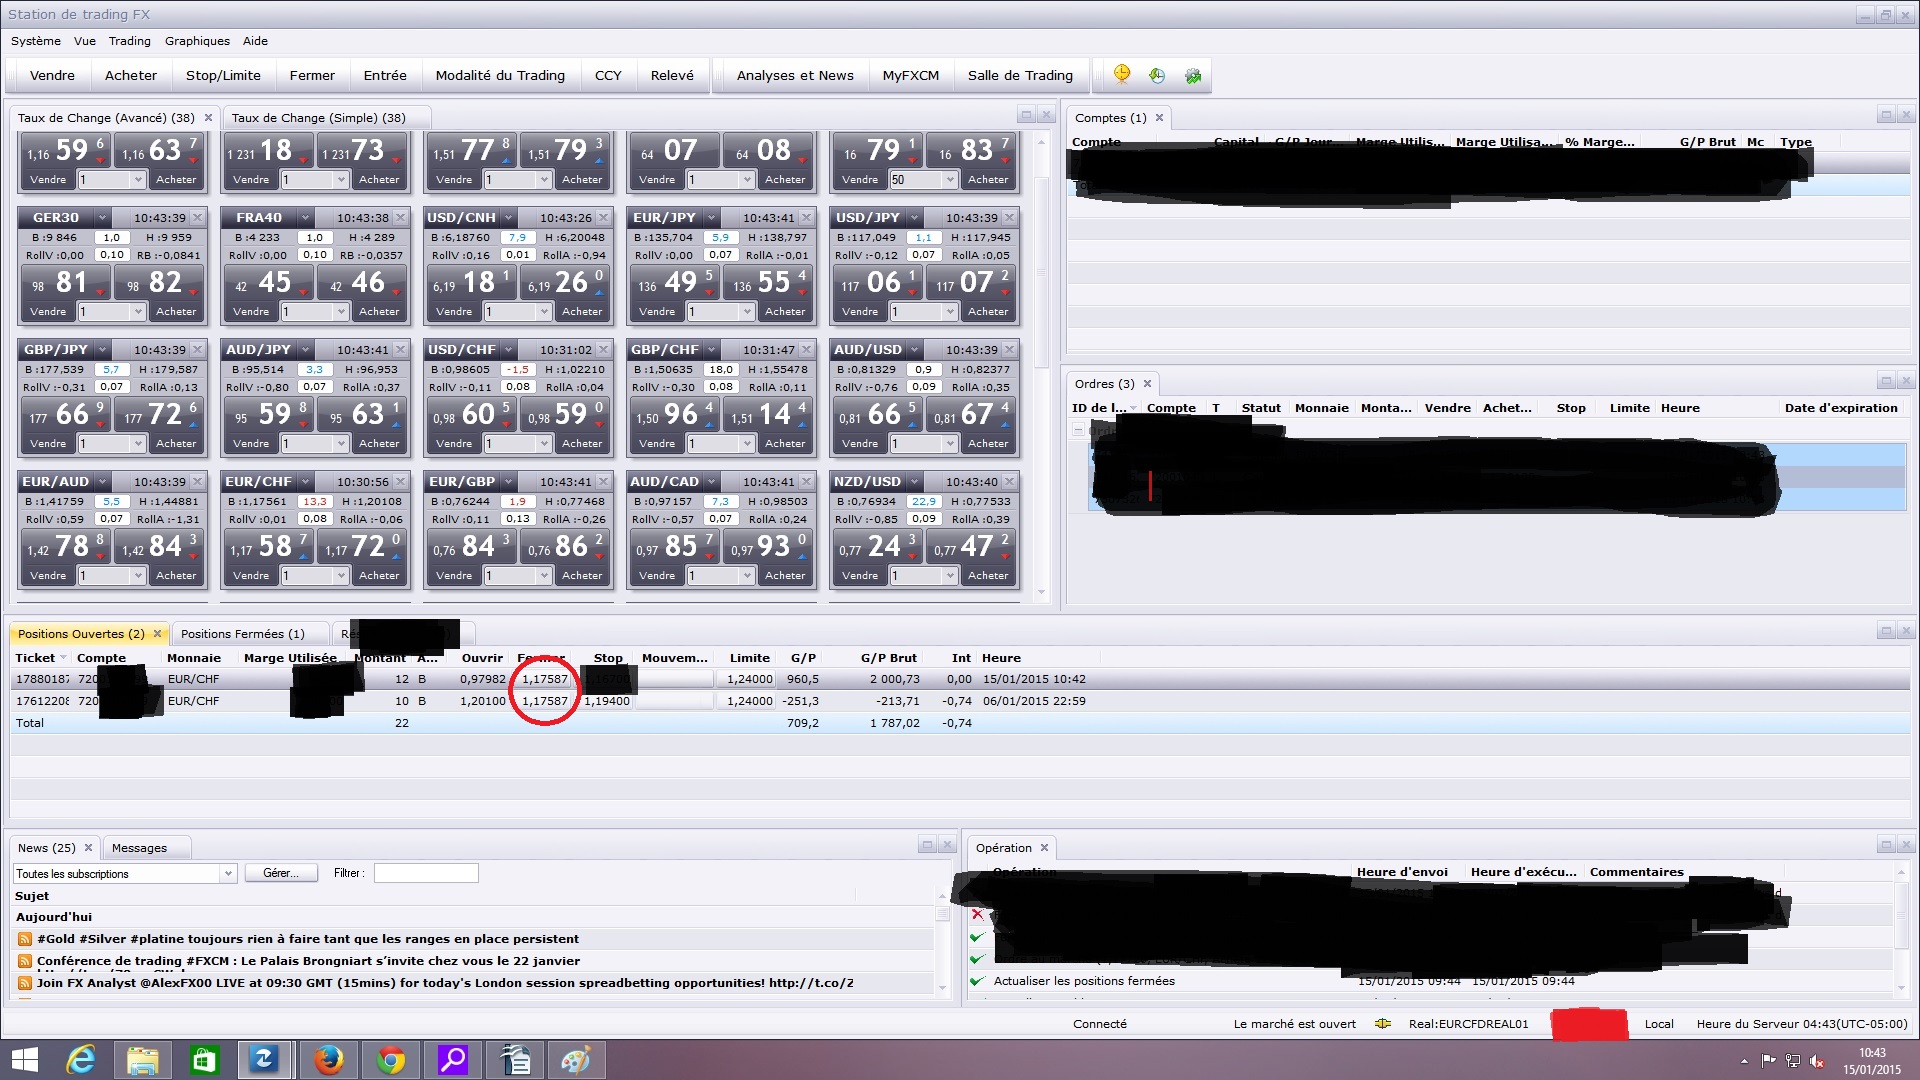Click the RSS icon beside the Gold Silver news
The height and width of the screenshot is (1080, 1920).
[24, 939]
